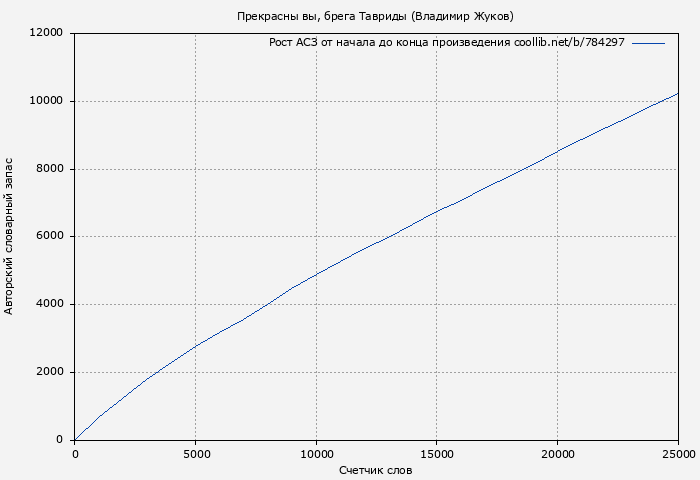Click the 6000 tick label on the y-axis

(x=50, y=237)
